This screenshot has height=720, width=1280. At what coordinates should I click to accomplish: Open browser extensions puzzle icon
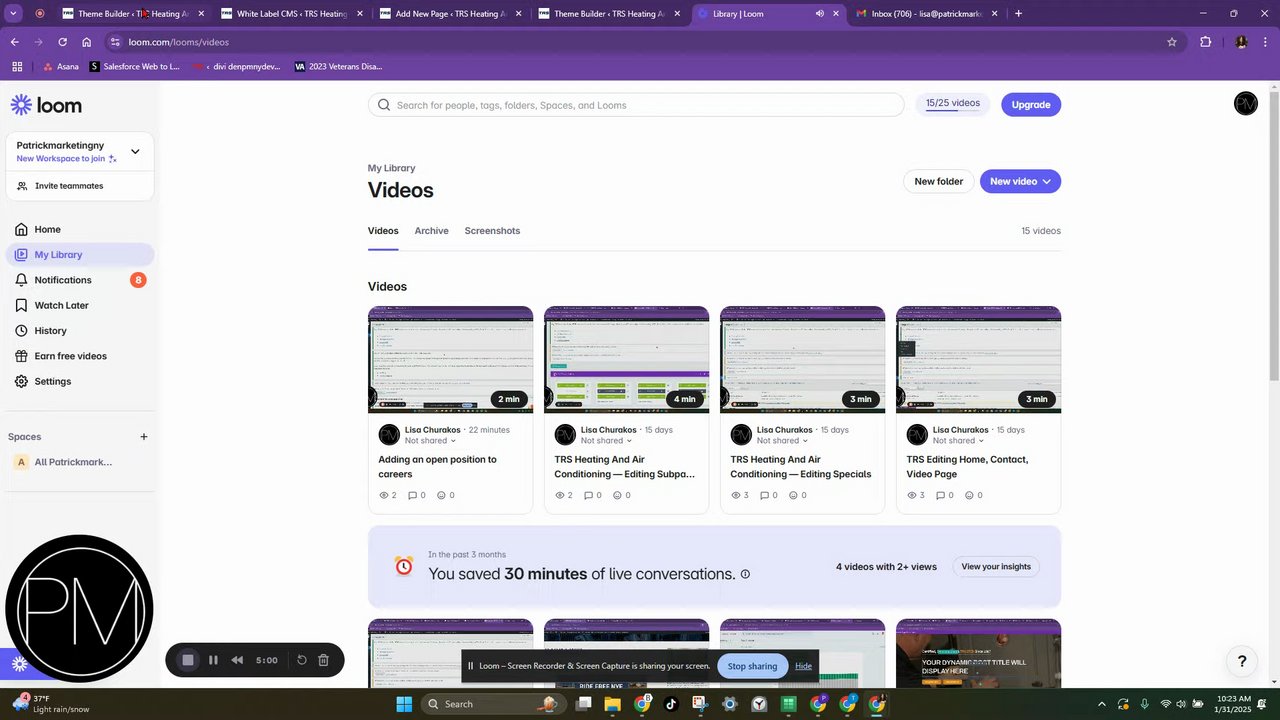(1205, 42)
